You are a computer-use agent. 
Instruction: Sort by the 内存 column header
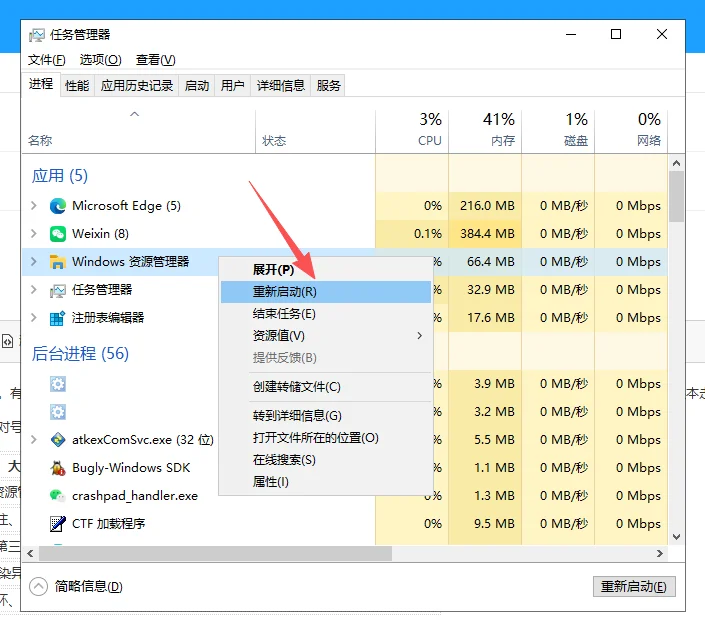[x=485, y=130]
